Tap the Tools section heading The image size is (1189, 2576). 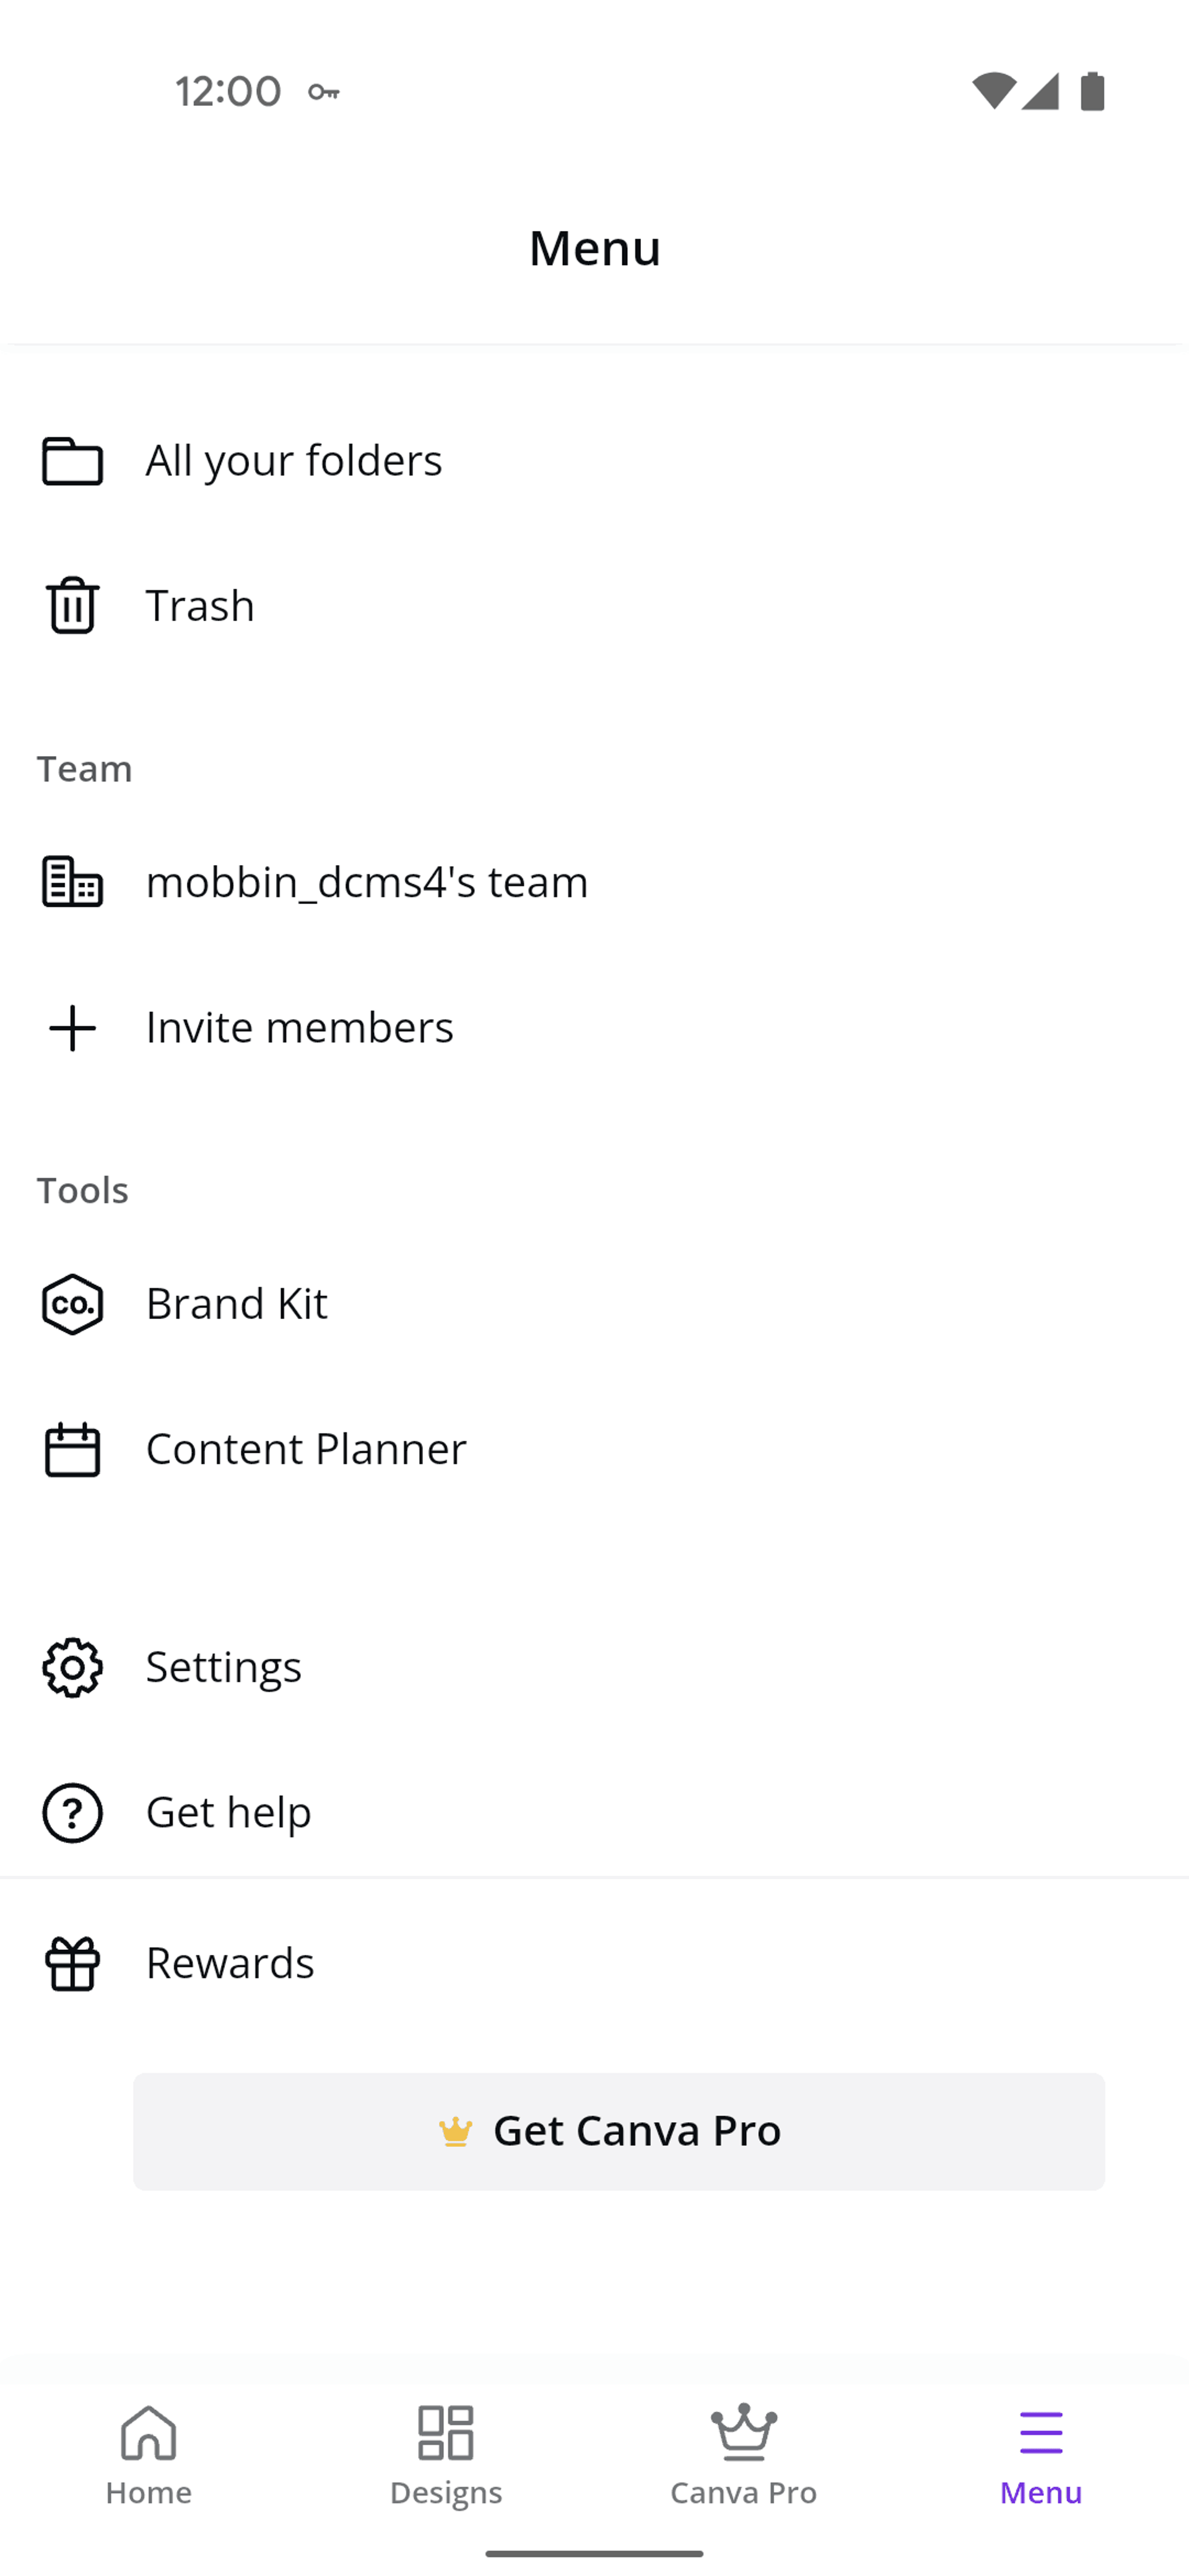pyautogui.click(x=83, y=1191)
